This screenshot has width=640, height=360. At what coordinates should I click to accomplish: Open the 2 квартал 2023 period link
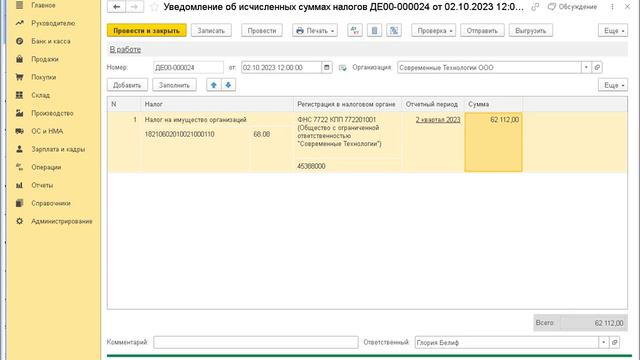(x=438, y=120)
